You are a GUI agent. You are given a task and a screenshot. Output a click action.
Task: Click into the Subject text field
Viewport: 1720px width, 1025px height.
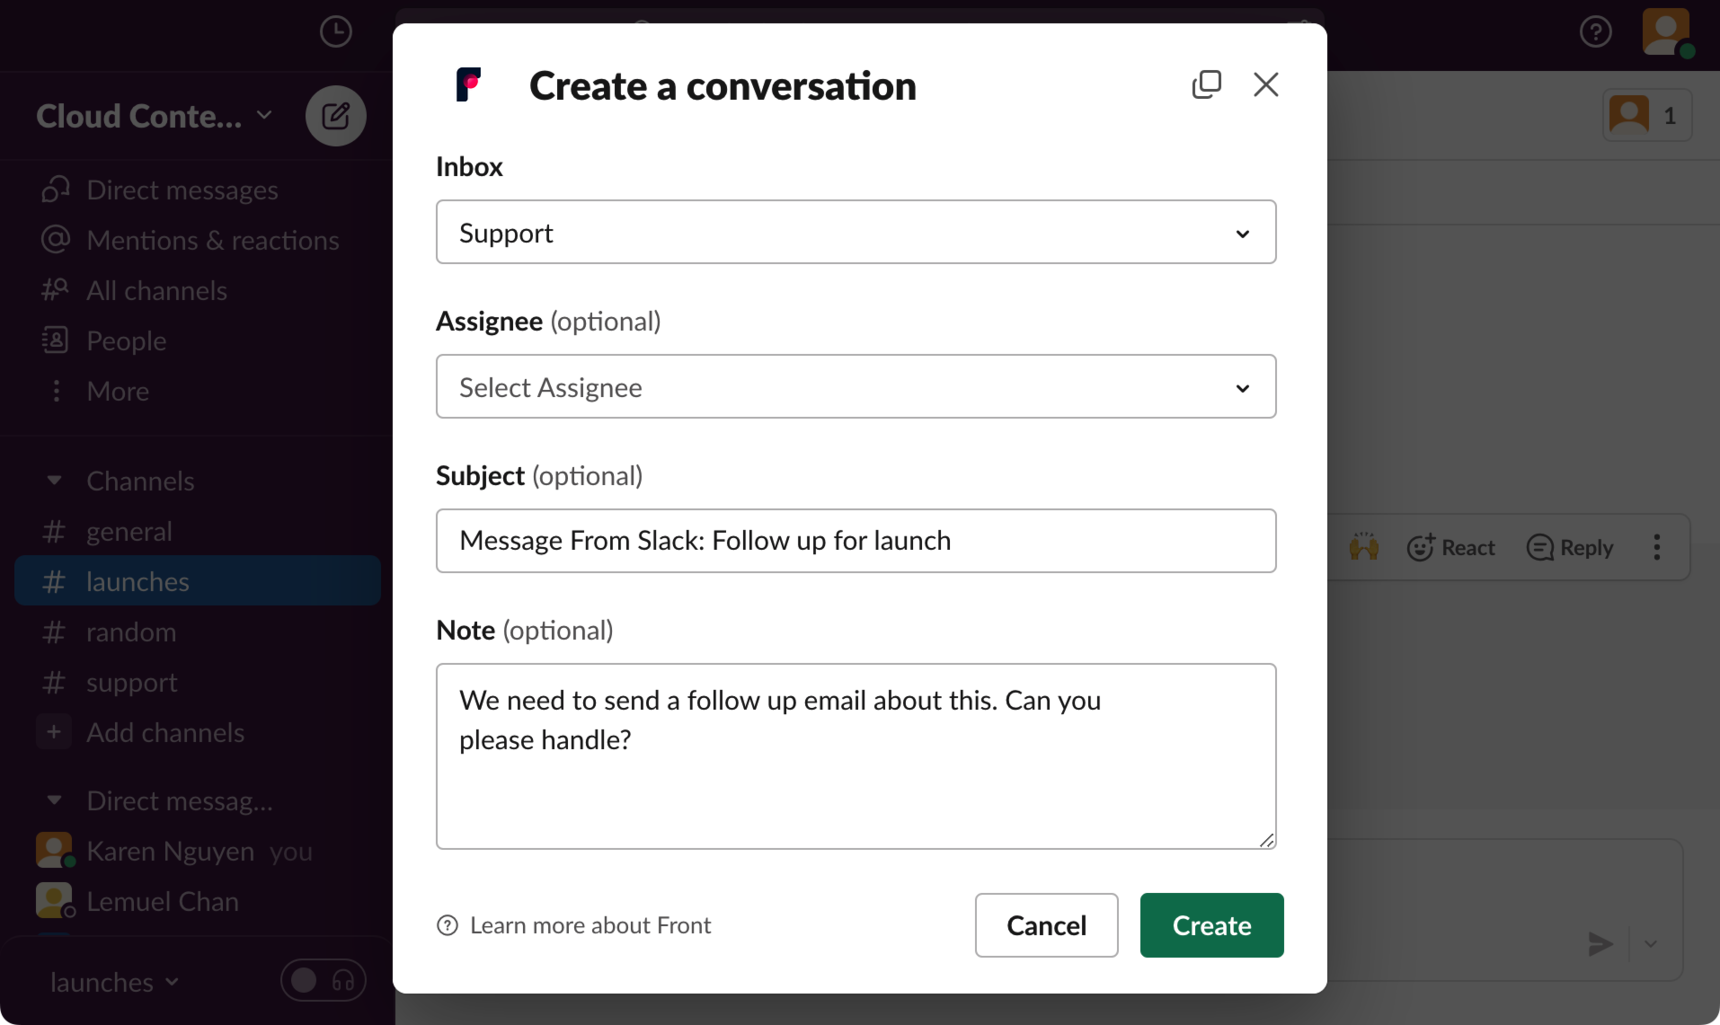tap(856, 540)
